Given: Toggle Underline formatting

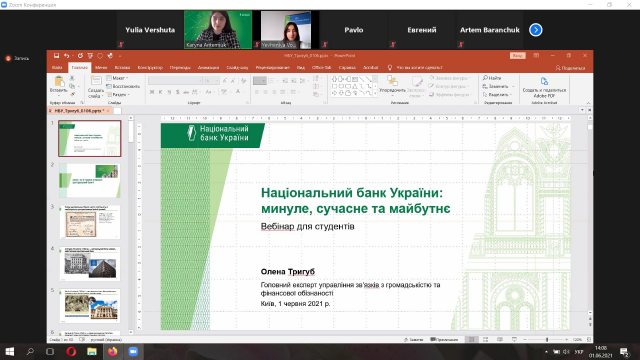Looking at the screenshot, I should pyautogui.click(x=169, y=92).
